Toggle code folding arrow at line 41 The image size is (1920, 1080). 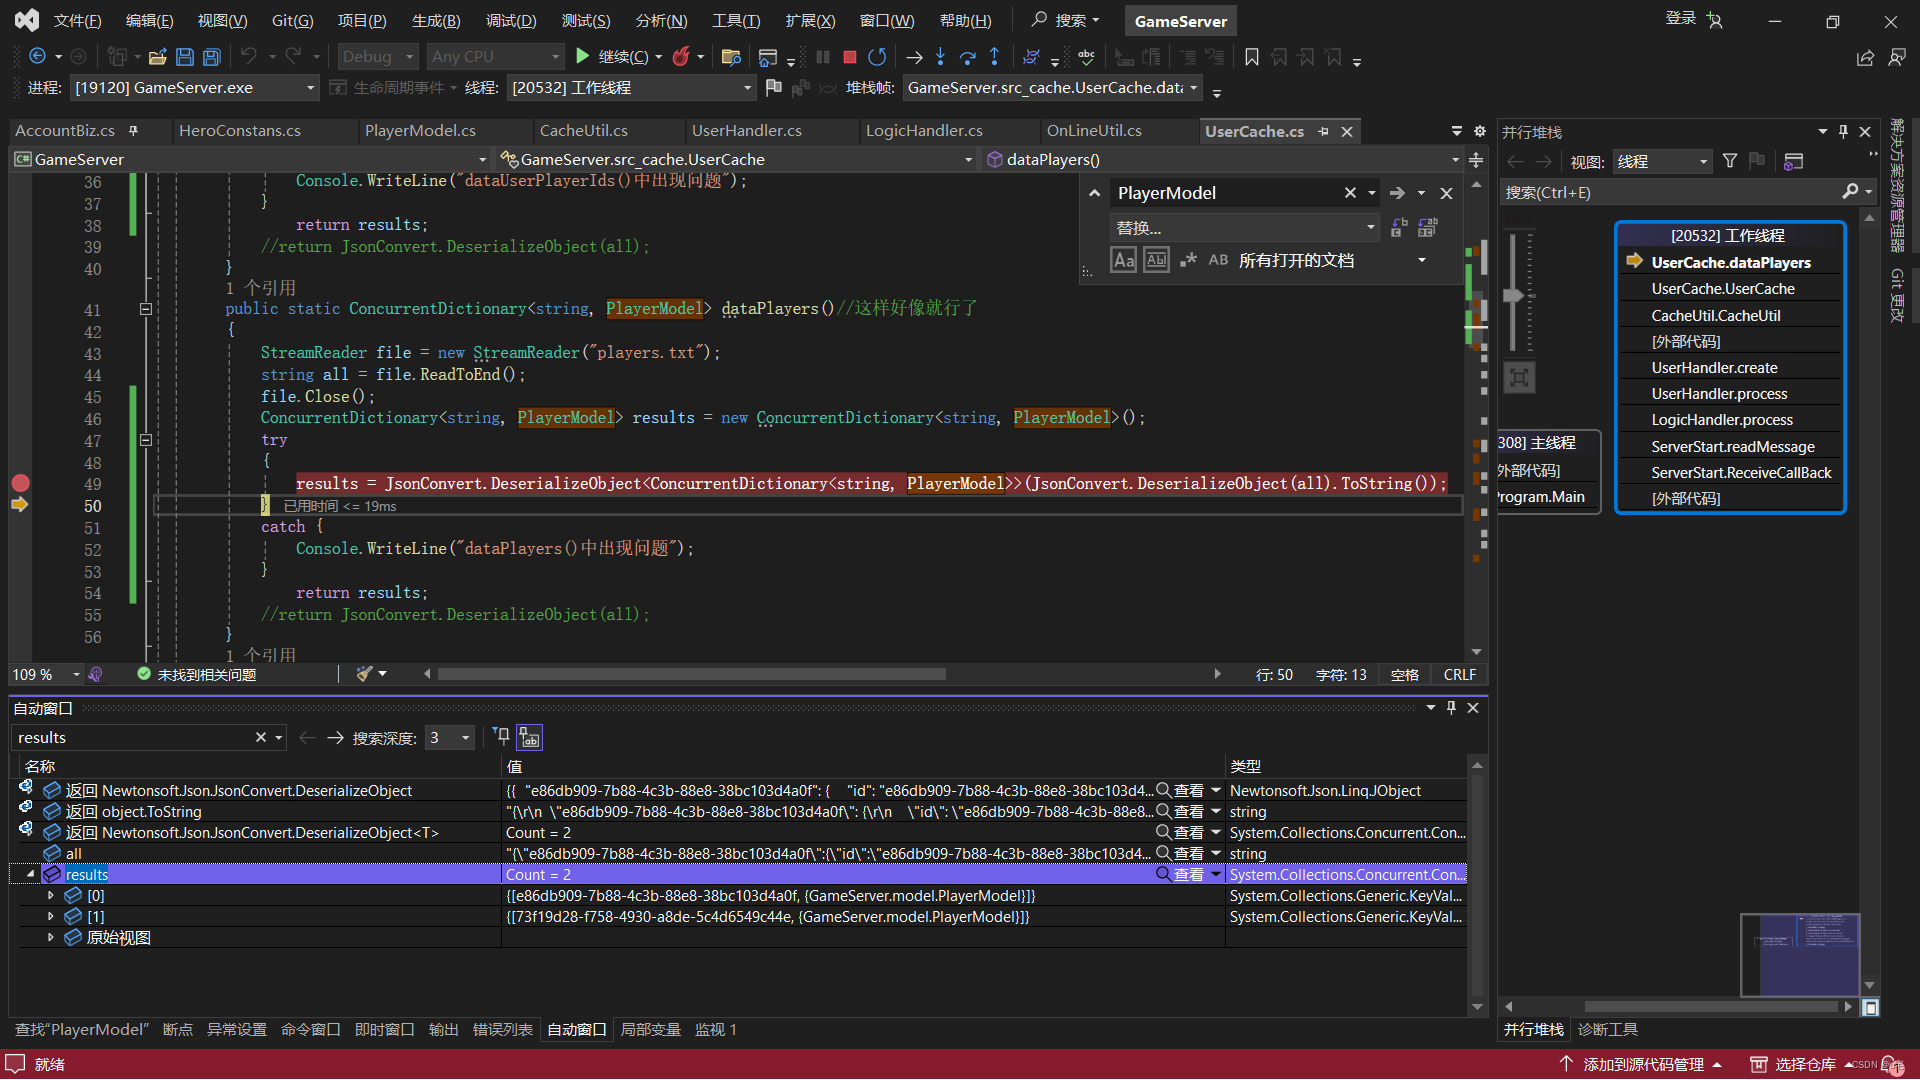pos(144,309)
